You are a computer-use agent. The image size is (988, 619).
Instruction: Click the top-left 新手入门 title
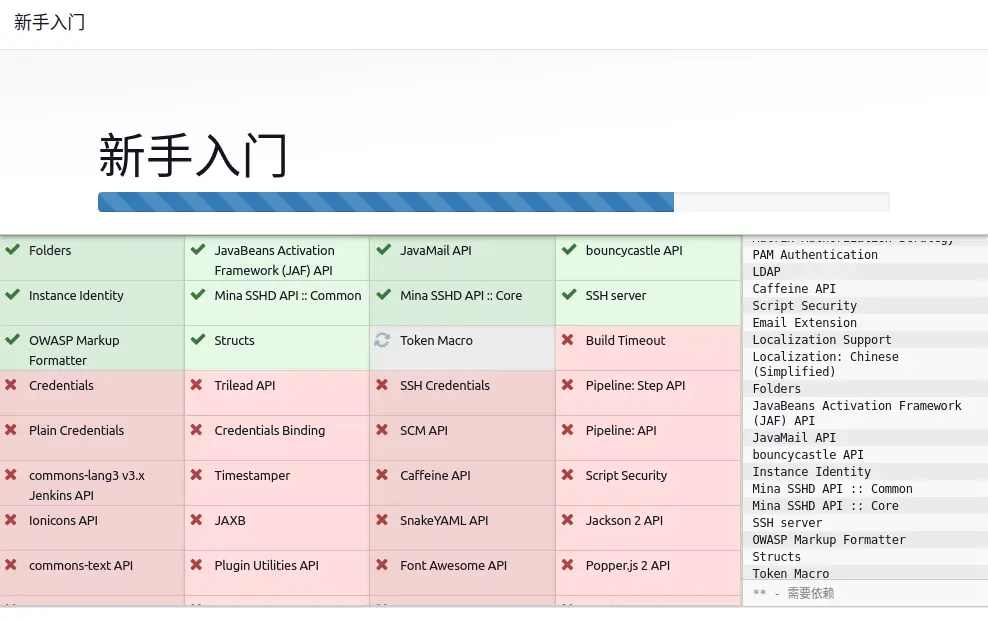[49, 23]
